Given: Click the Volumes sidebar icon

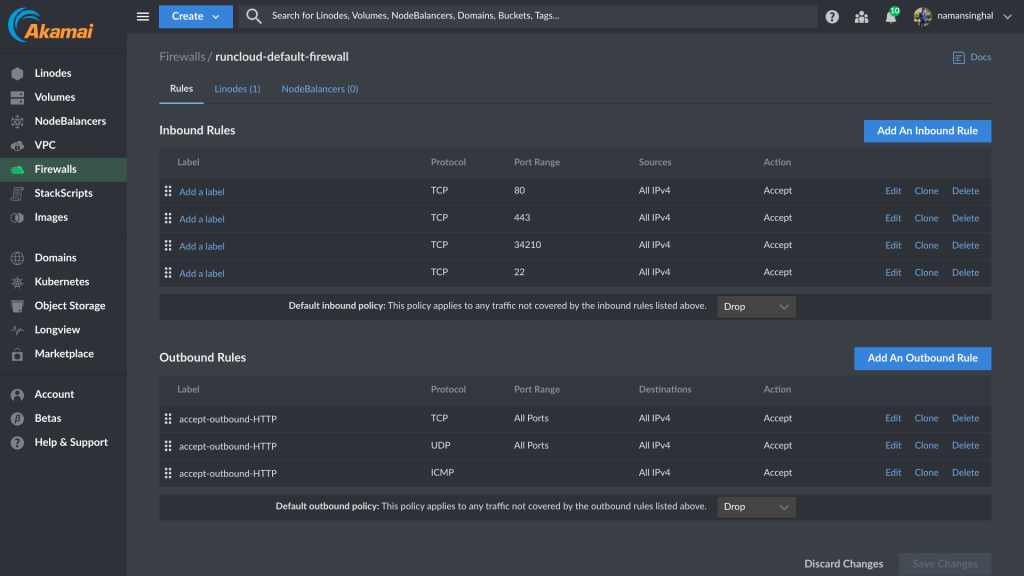Looking at the screenshot, I should click(x=18, y=97).
